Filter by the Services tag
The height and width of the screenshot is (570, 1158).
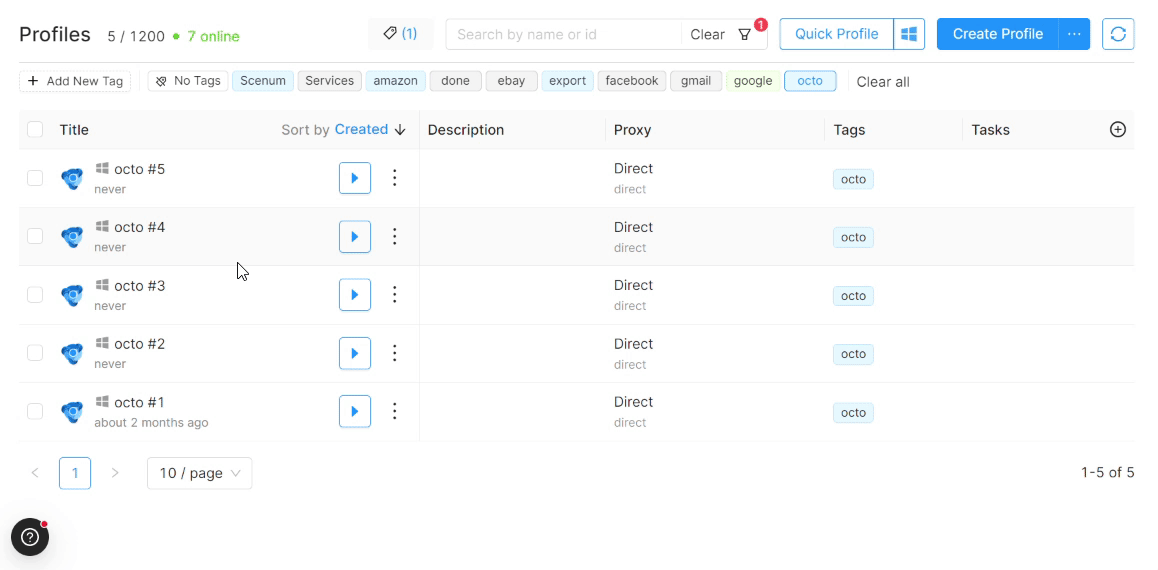[329, 81]
